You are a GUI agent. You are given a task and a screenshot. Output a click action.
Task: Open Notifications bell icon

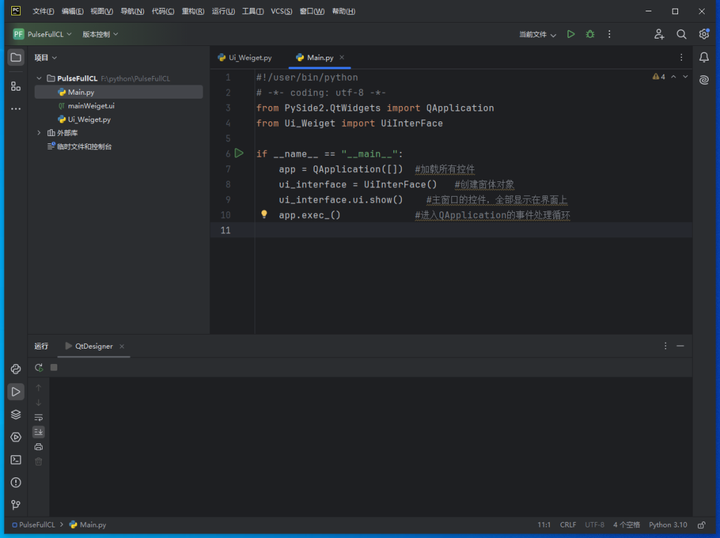(x=704, y=57)
